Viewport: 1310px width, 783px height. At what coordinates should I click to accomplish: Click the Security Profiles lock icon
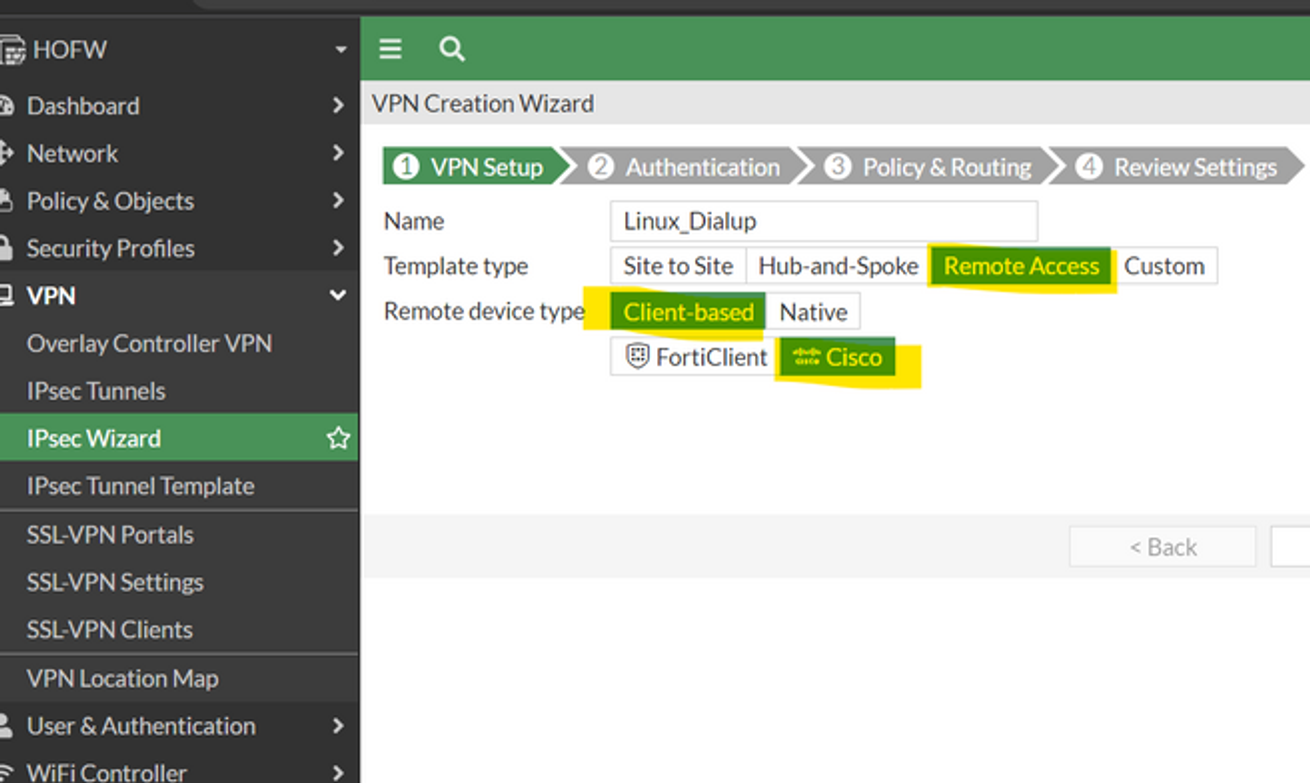pyautogui.click(x=6, y=248)
